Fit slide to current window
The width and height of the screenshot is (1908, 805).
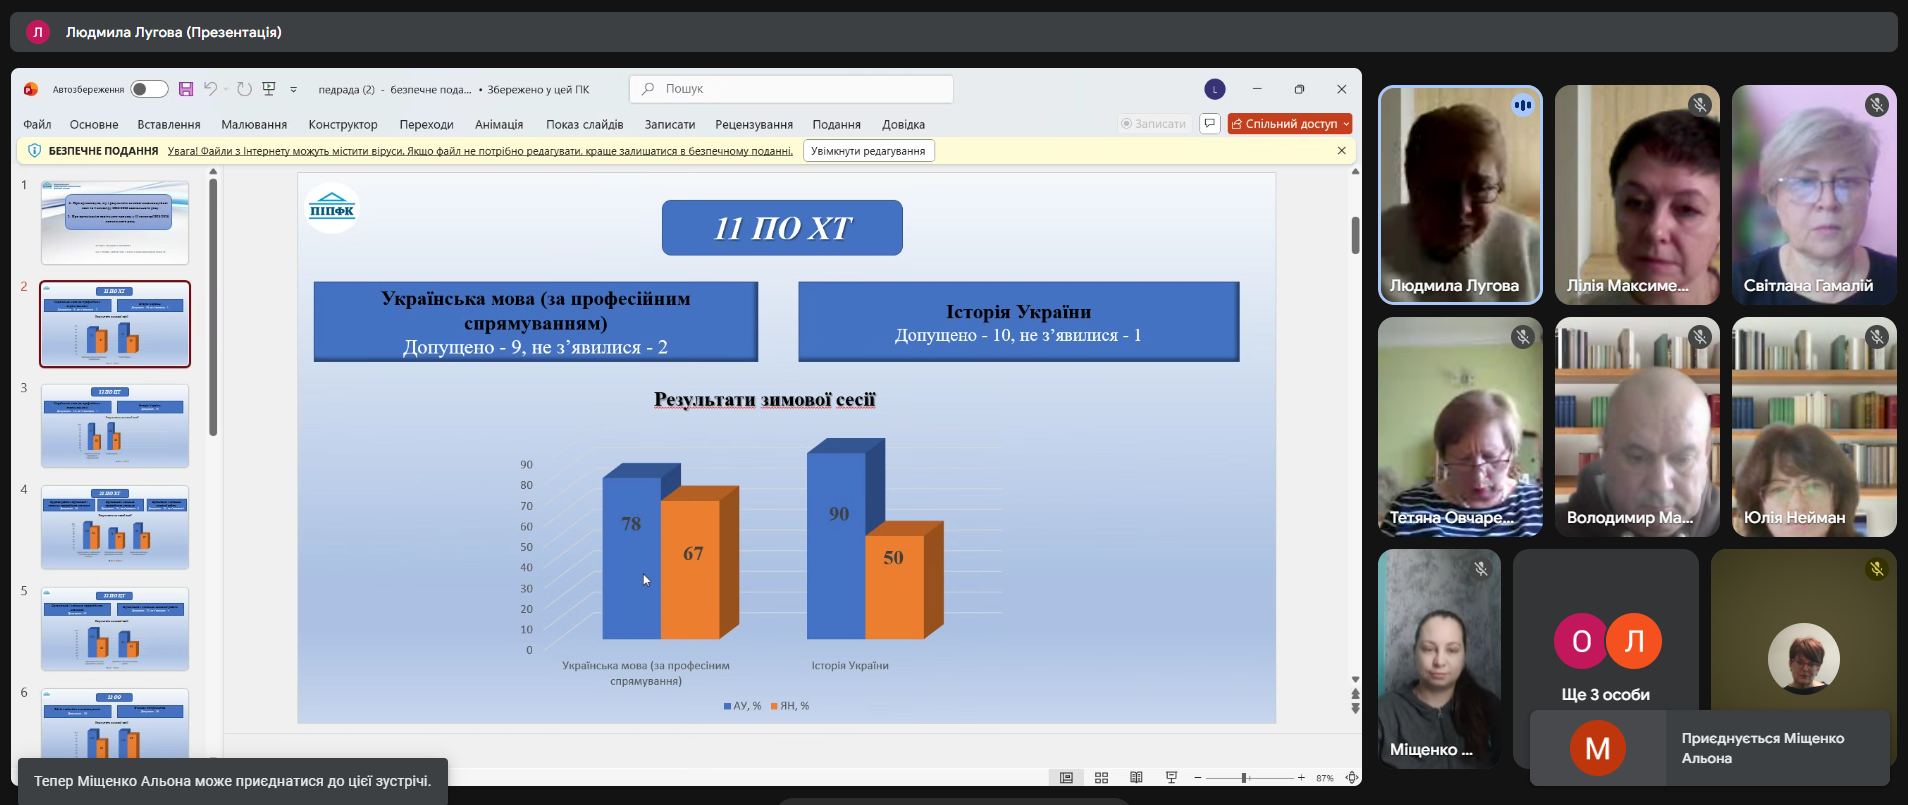(1351, 778)
